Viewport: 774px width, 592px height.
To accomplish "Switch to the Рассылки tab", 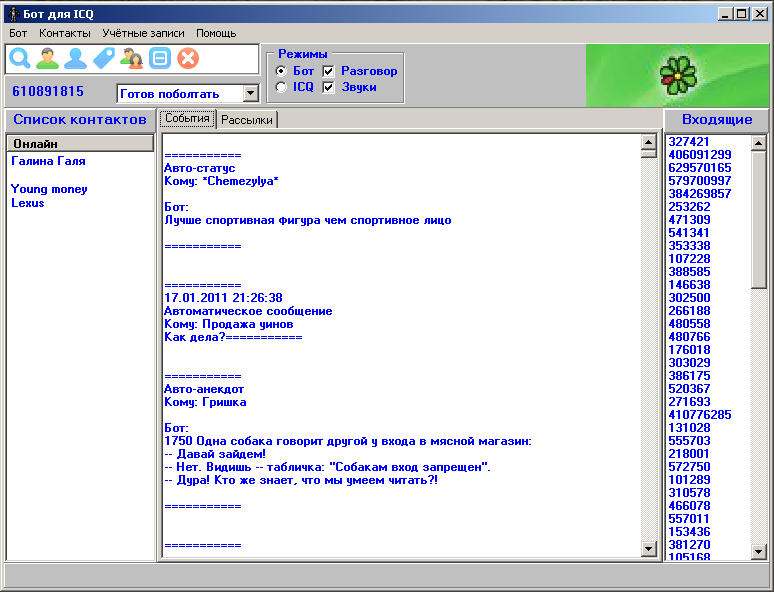I will tap(247, 120).
